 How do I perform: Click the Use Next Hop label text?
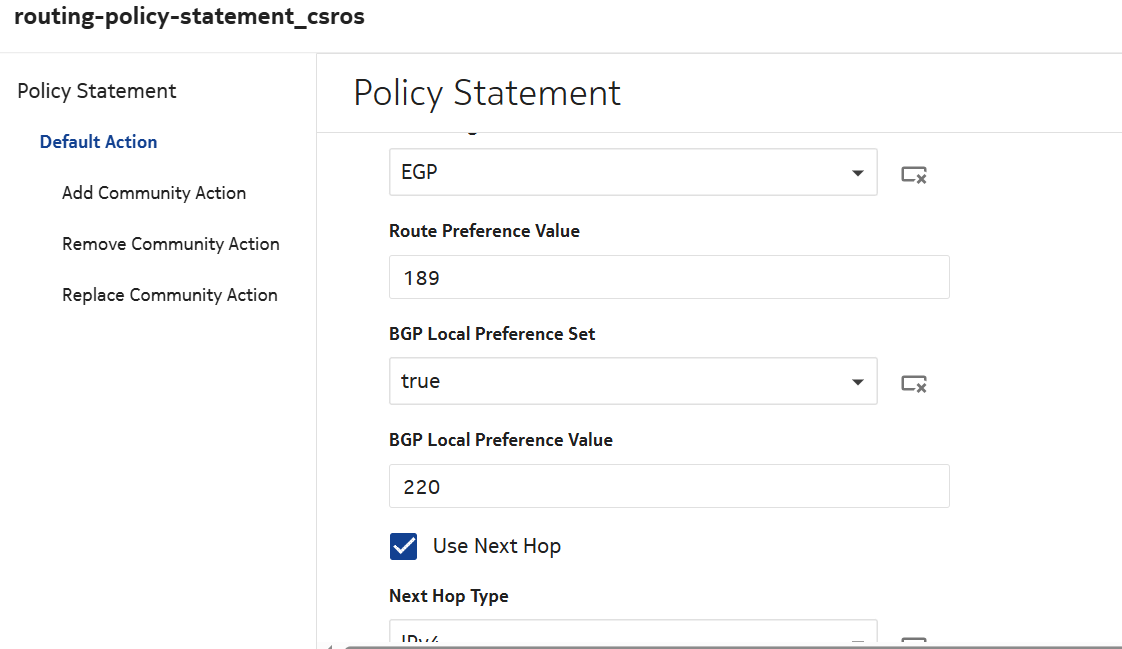(x=496, y=546)
